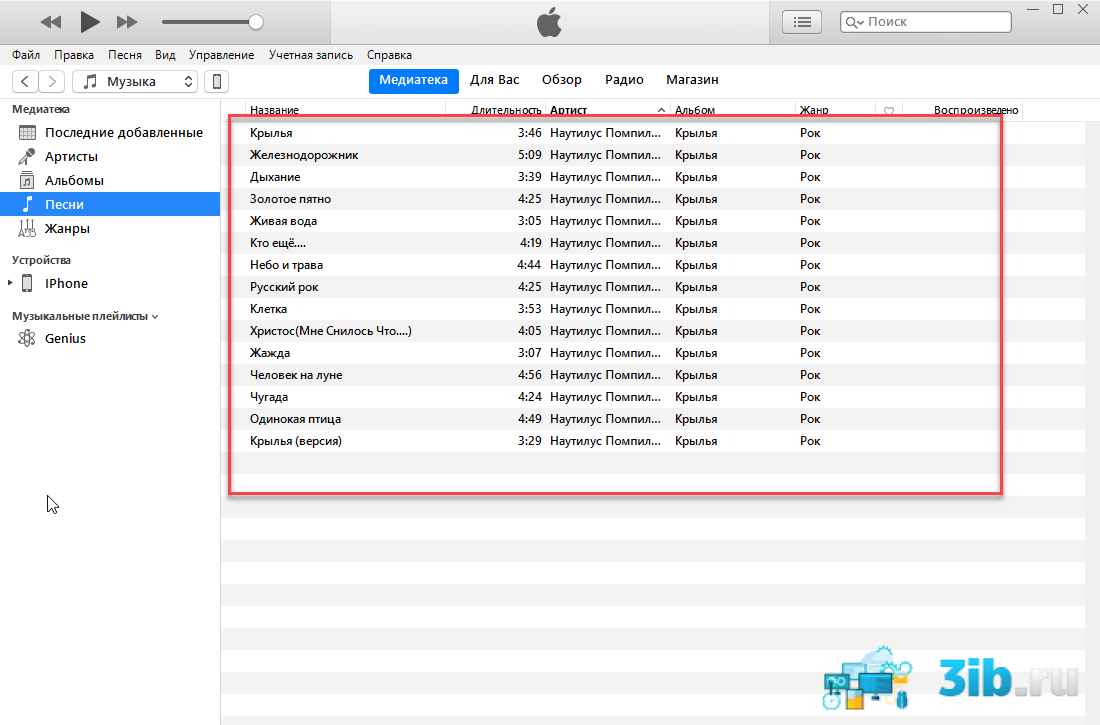The height and width of the screenshot is (725, 1100).
Task: Toggle sort on the Артист column header
Action: 608,110
